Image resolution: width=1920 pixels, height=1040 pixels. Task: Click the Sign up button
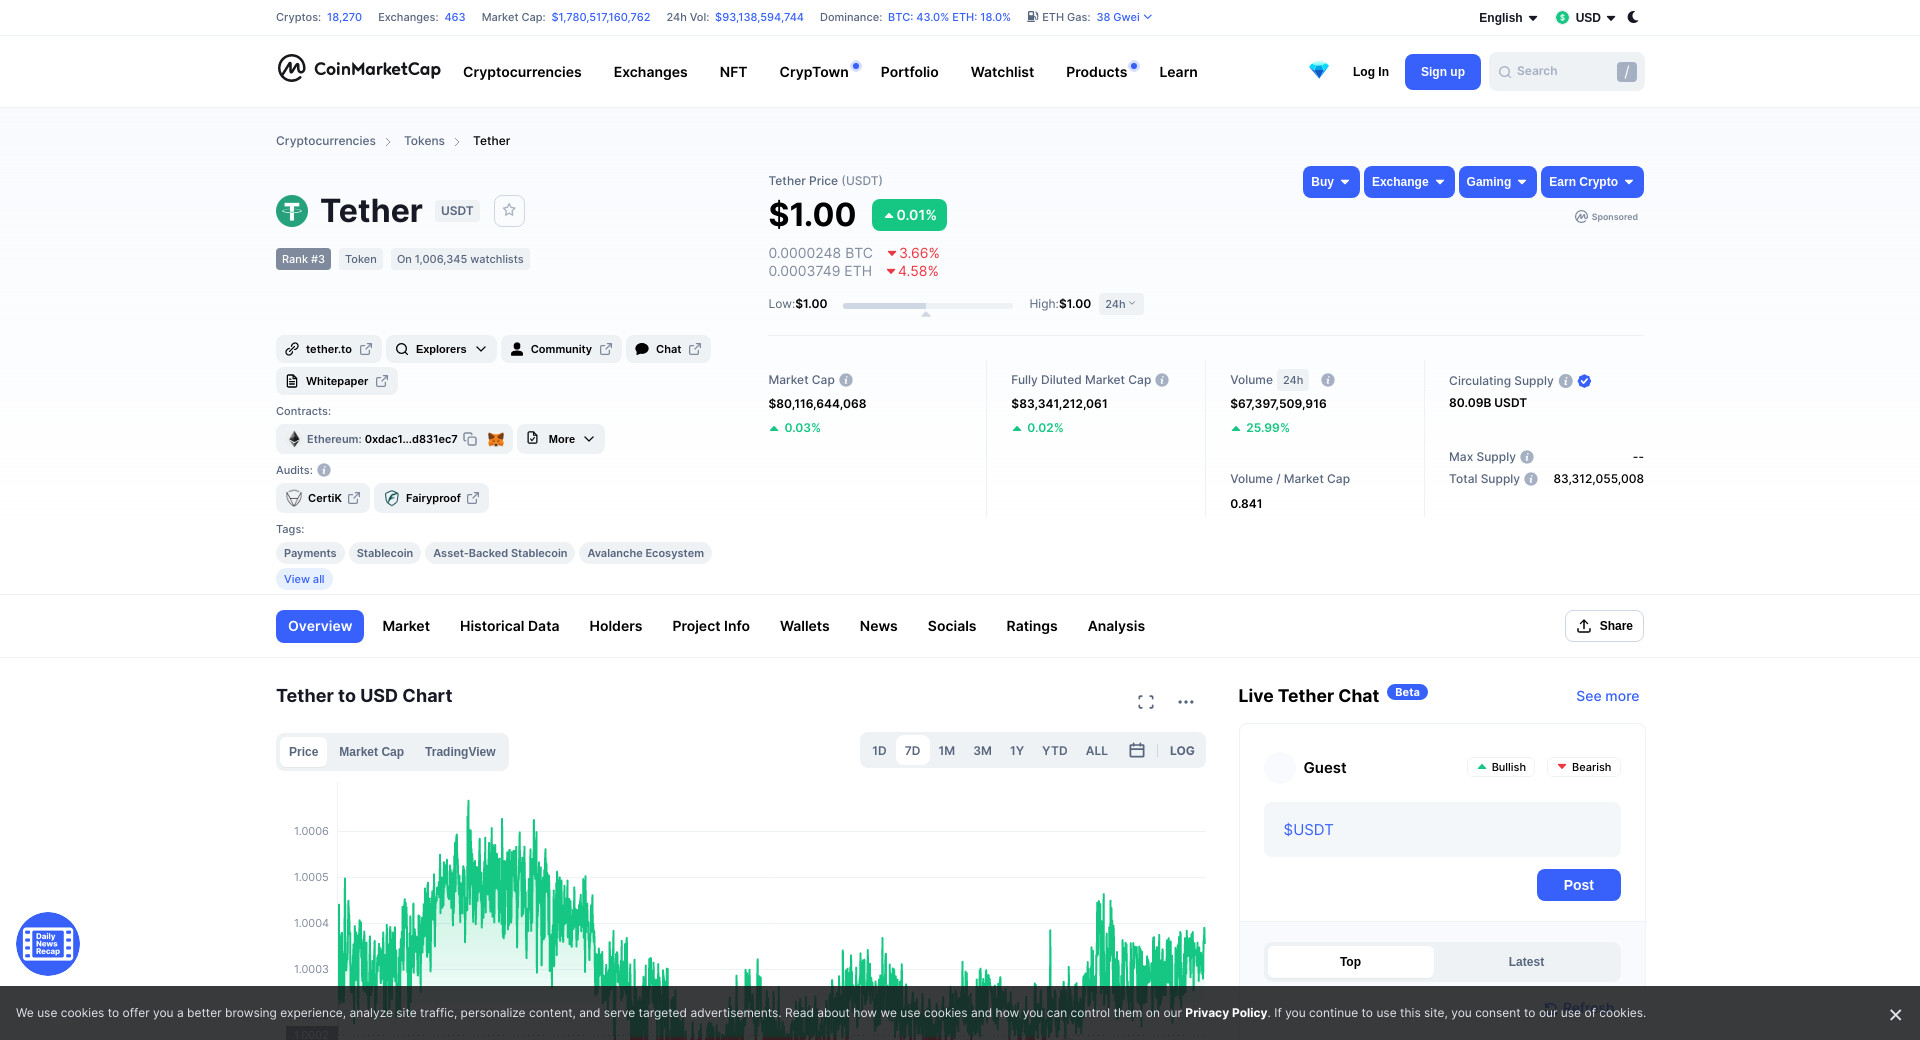coord(1442,72)
